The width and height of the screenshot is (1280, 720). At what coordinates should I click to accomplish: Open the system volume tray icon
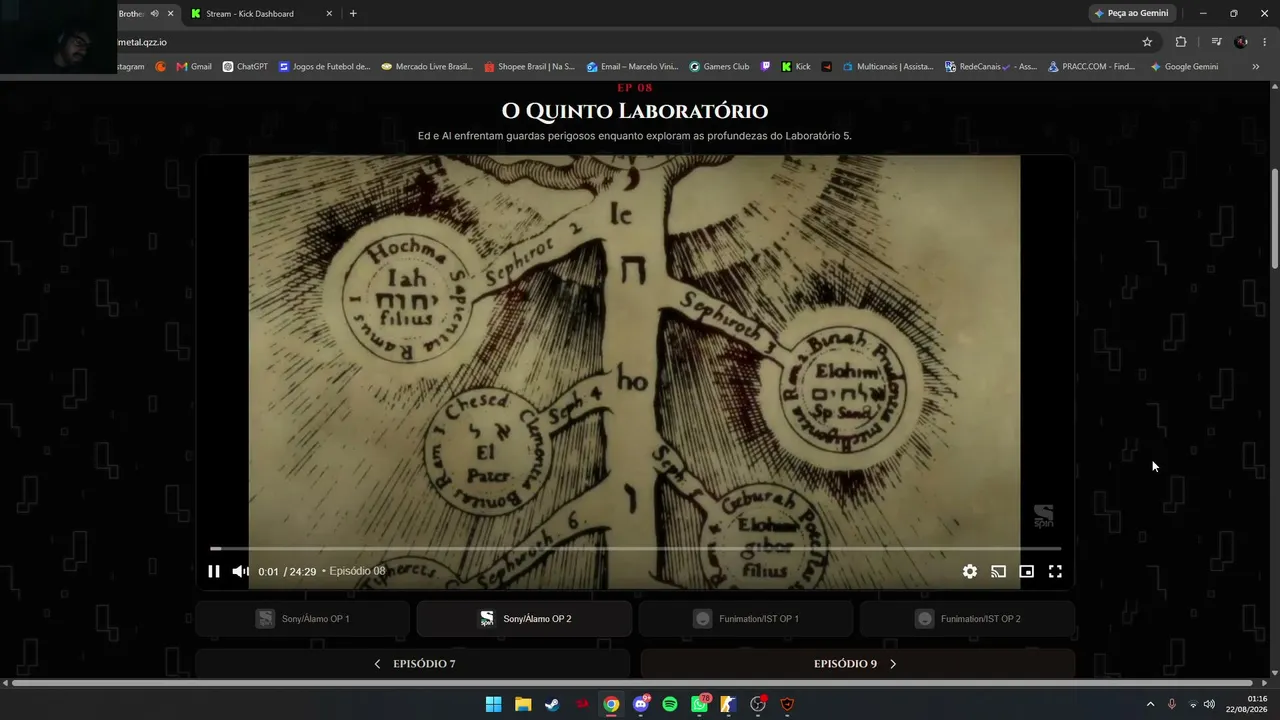(1209, 704)
